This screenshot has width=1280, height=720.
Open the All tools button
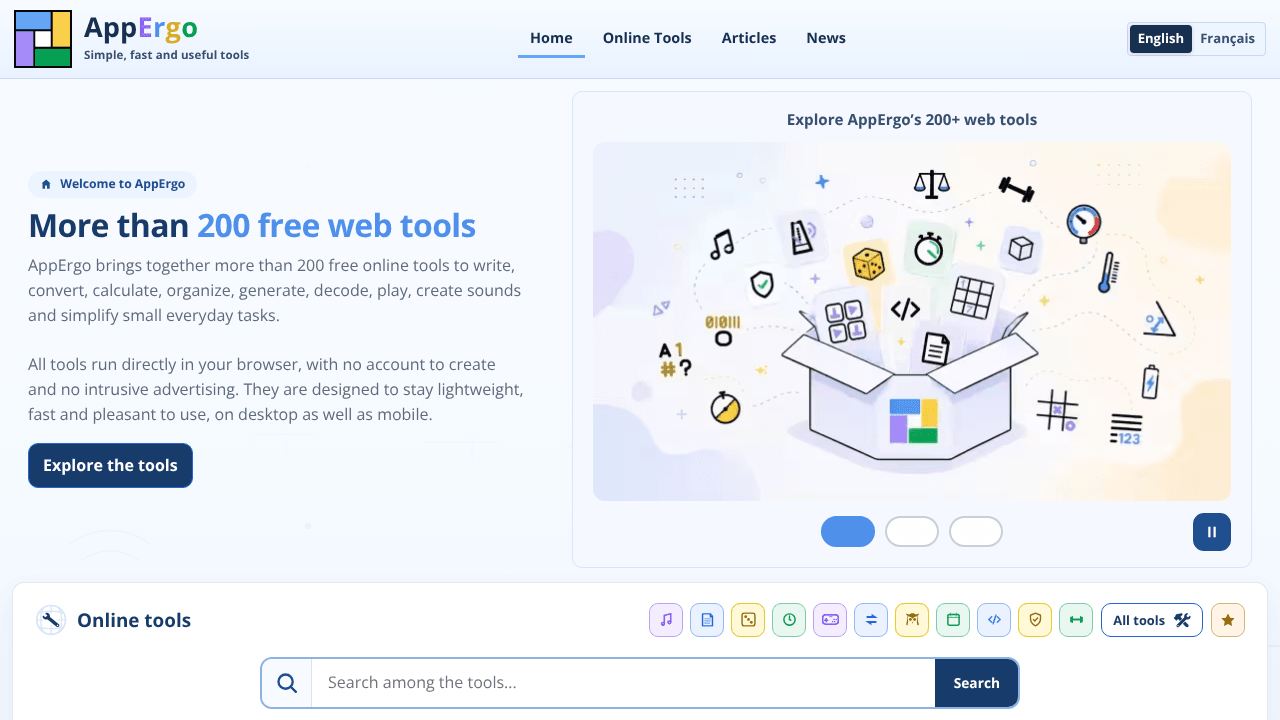pos(1152,620)
